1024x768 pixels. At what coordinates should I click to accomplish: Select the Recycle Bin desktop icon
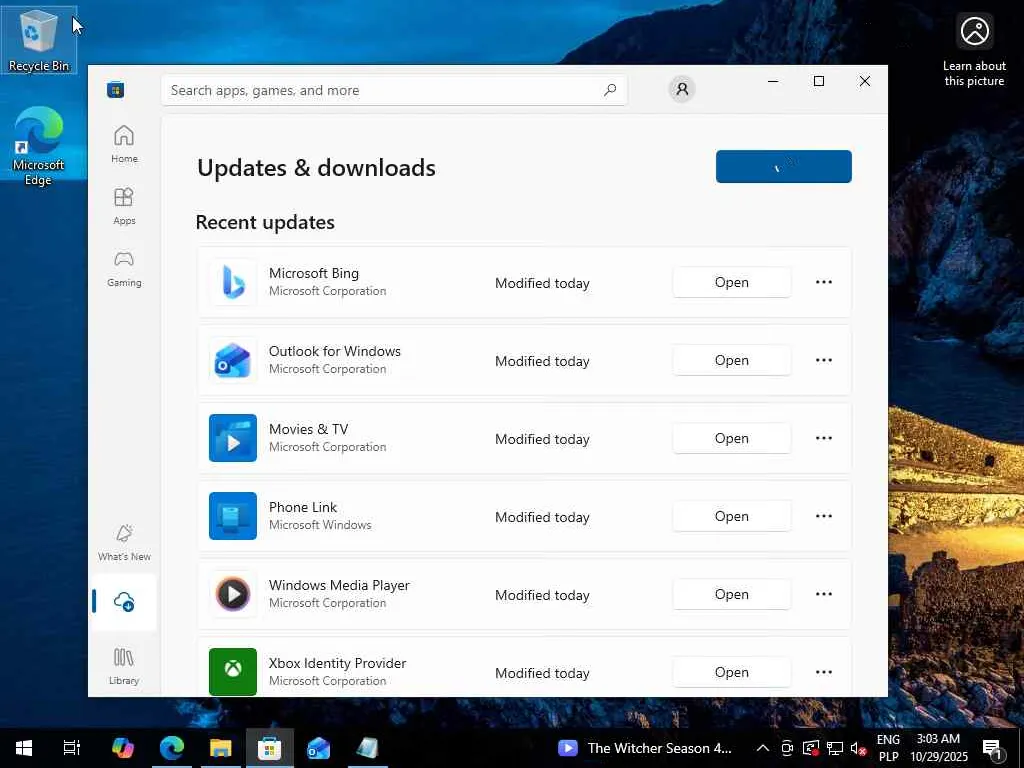39,40
